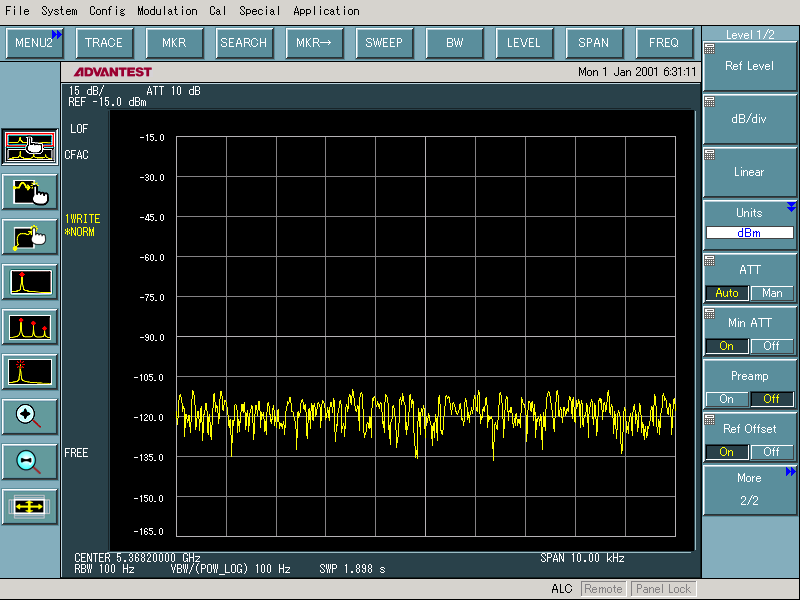
Task: Expand More 2/2 softkey page
Action: (x=749, y=489)
